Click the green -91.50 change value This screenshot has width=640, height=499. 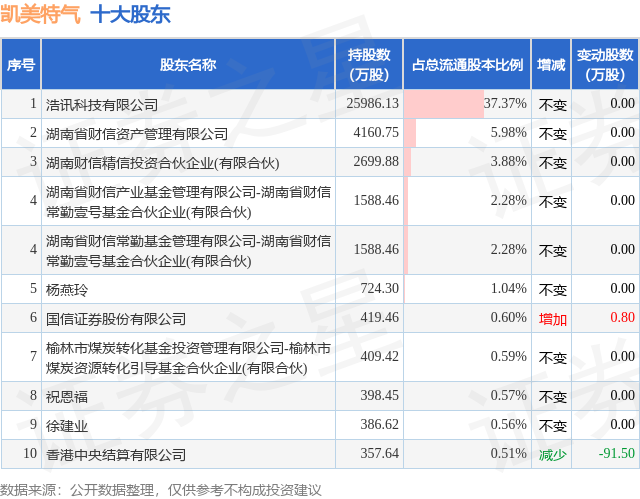(x=616, y=453)
